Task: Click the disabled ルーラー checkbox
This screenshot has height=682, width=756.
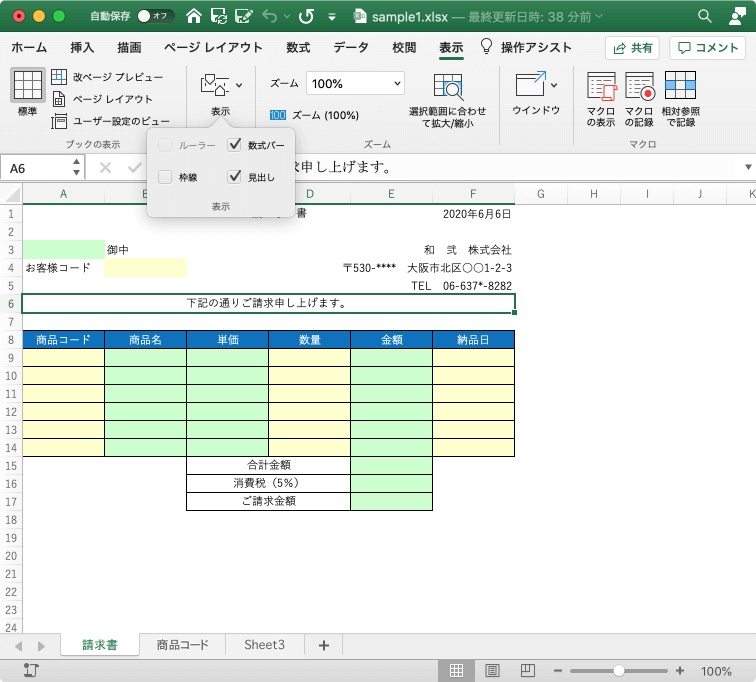Action: click(x=165, y=145)
